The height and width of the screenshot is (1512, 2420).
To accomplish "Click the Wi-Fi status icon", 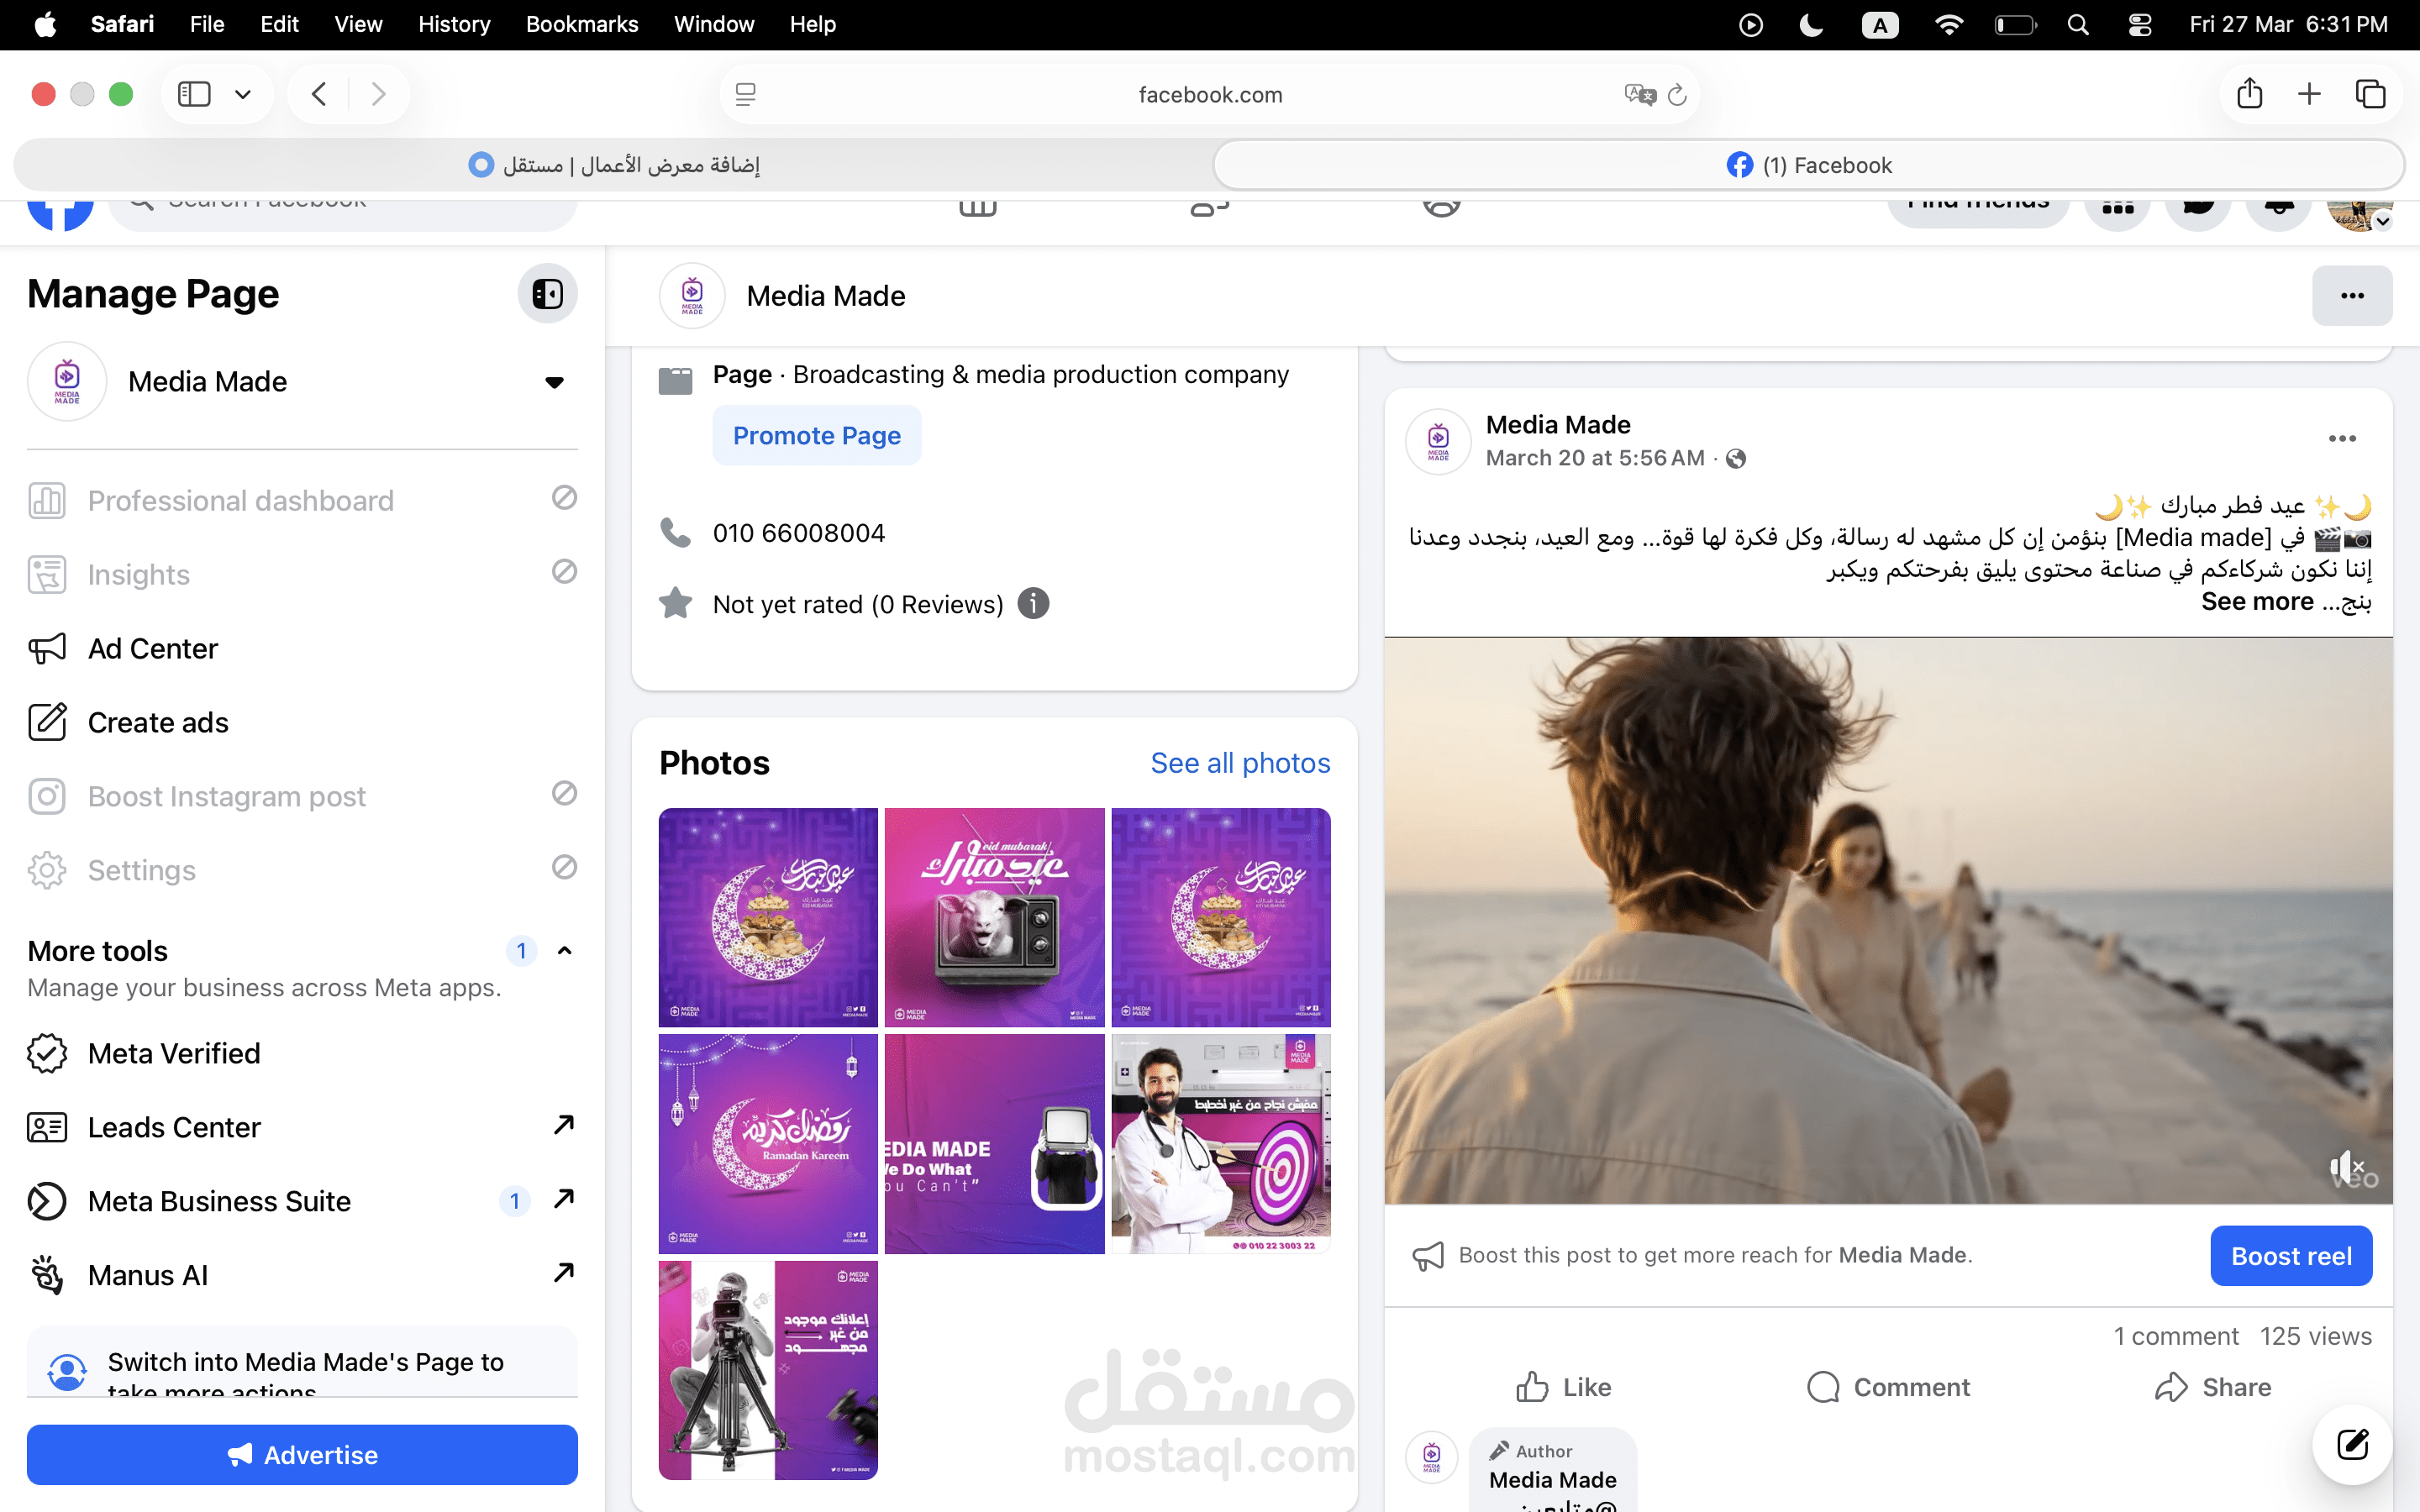I will 1948,25.
